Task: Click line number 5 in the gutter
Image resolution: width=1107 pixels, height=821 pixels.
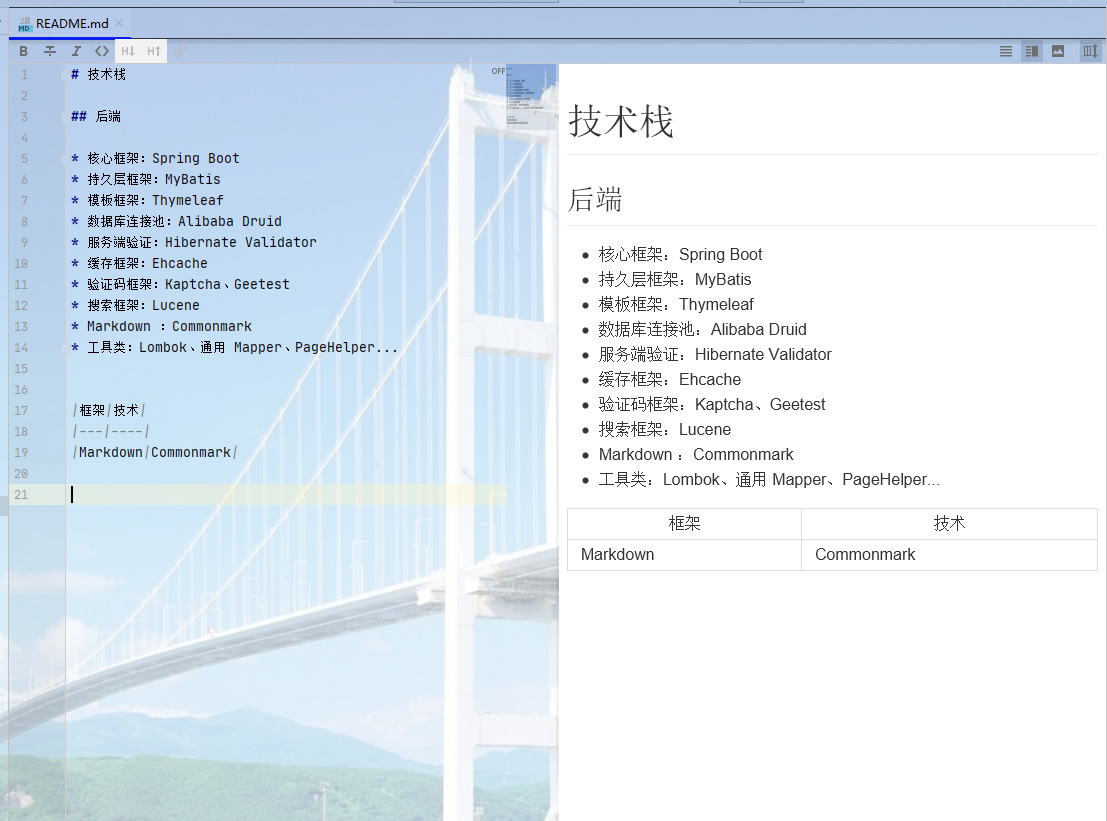Action: click(24, 158)
